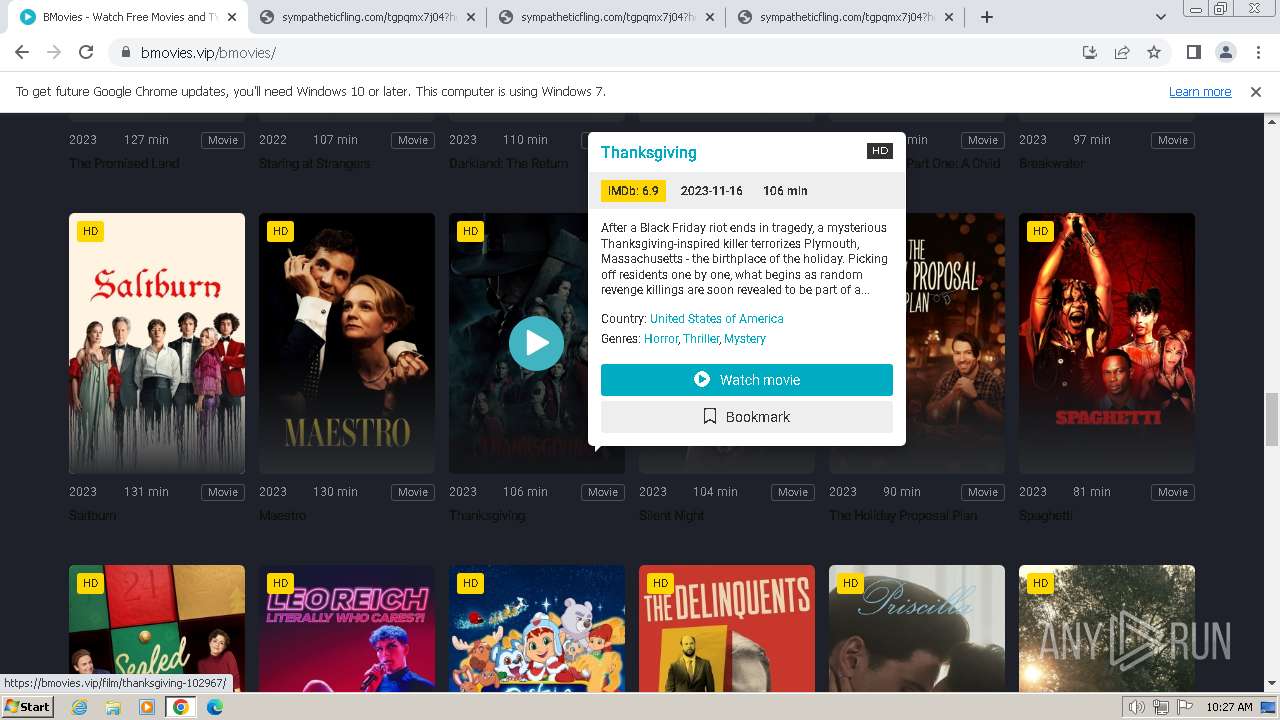The height and width of the screenshot is (720, 1280).
Task: Click the install/download page icon in address bar
Action: [1090, 53]
